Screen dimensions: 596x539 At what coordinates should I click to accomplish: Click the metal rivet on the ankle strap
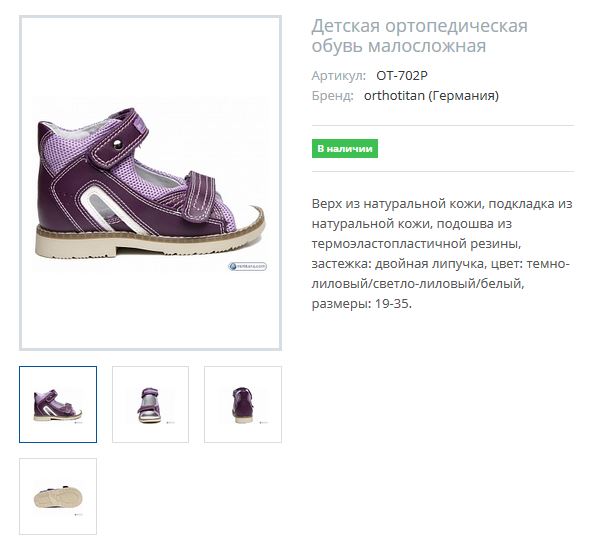pos(118,145)
